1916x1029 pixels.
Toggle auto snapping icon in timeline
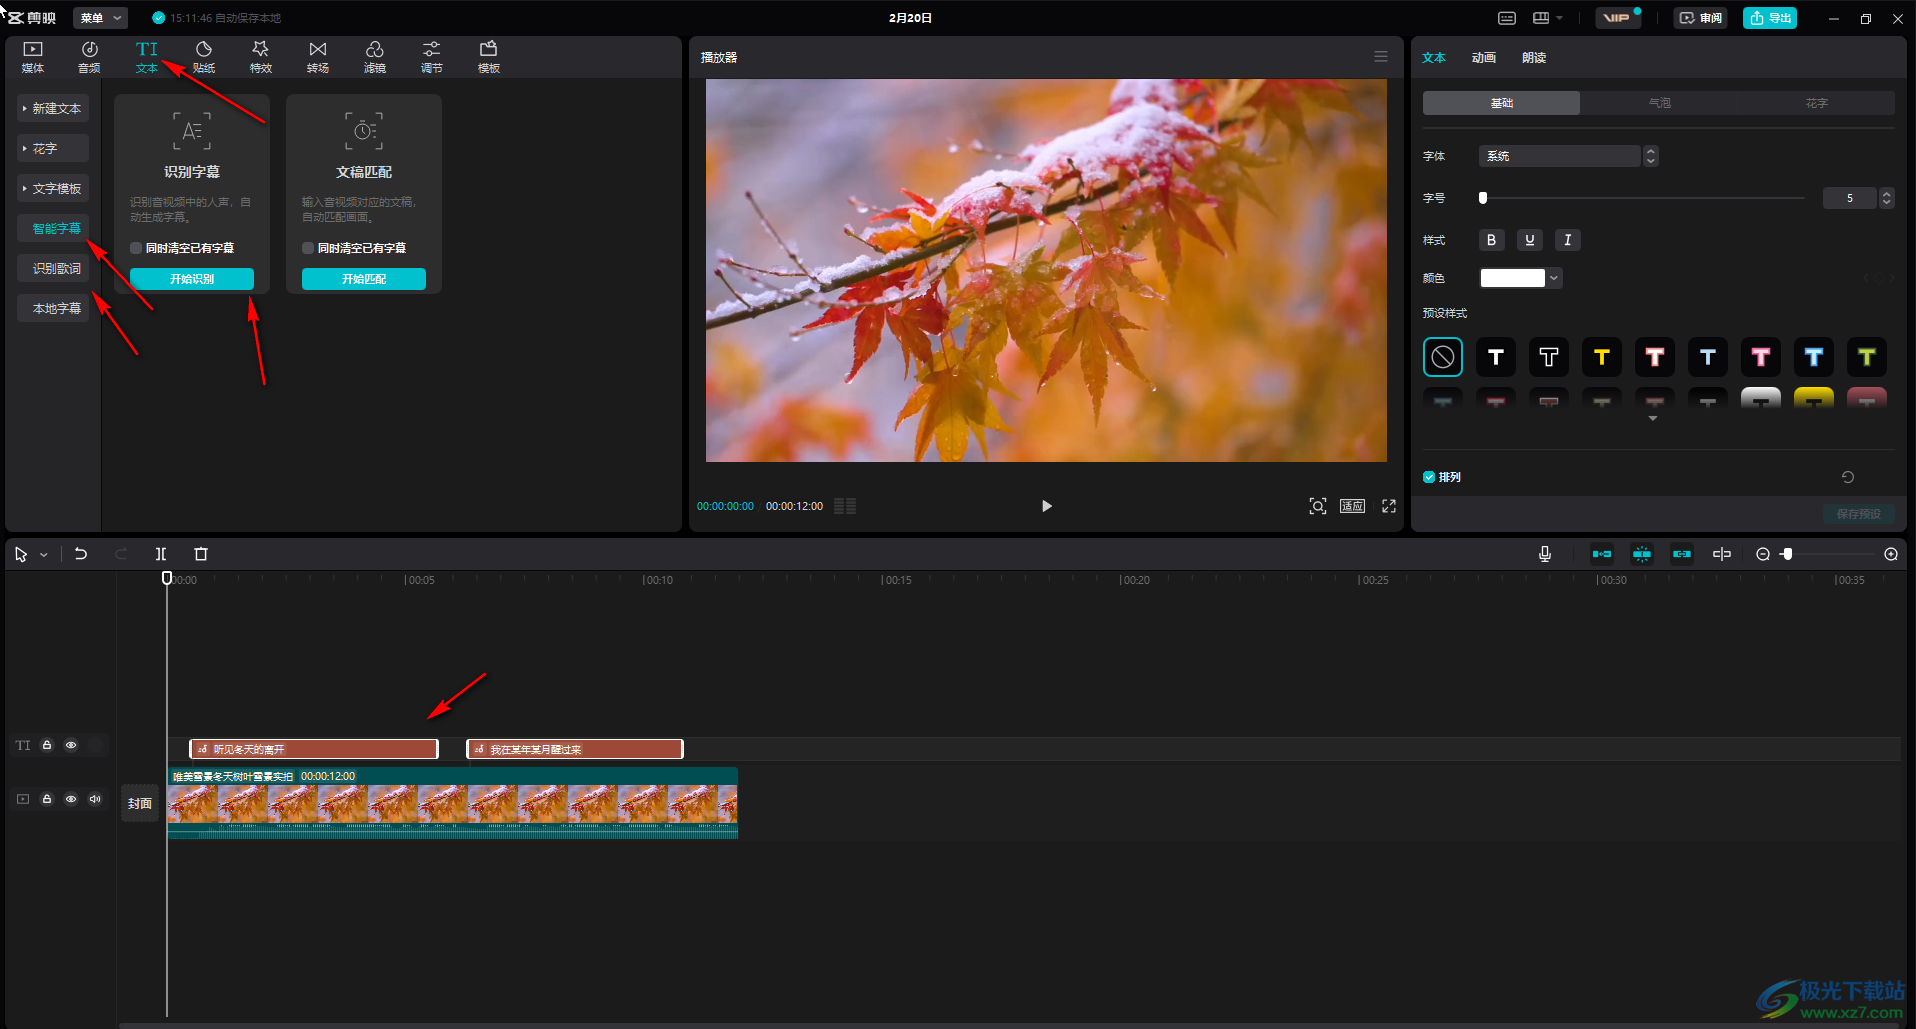pyautogui.click(x=1642, y=554)
